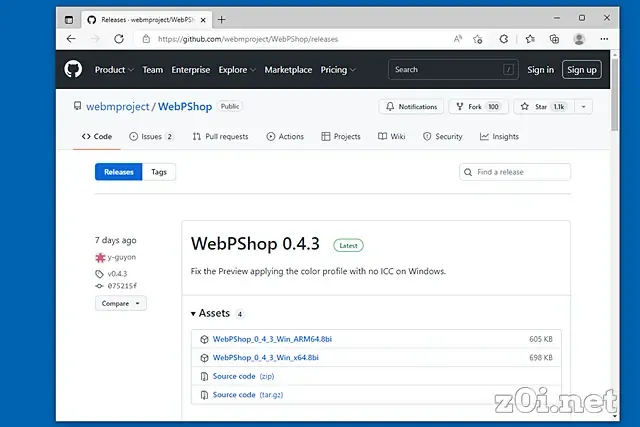The image size is (640, 427).
Task: Open the Enterprise nav link
Action: [x=191, y=70]
